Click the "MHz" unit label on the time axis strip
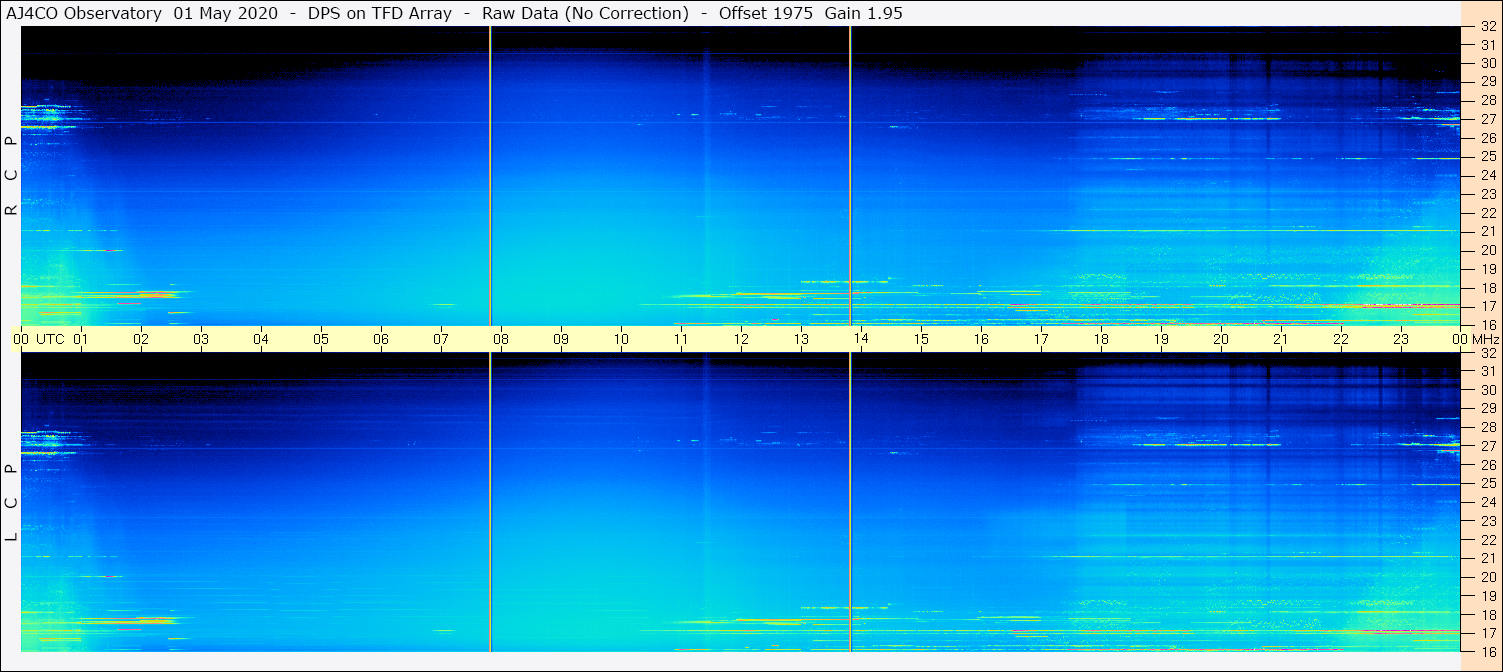The image size is (1503, 672). 1485,339
